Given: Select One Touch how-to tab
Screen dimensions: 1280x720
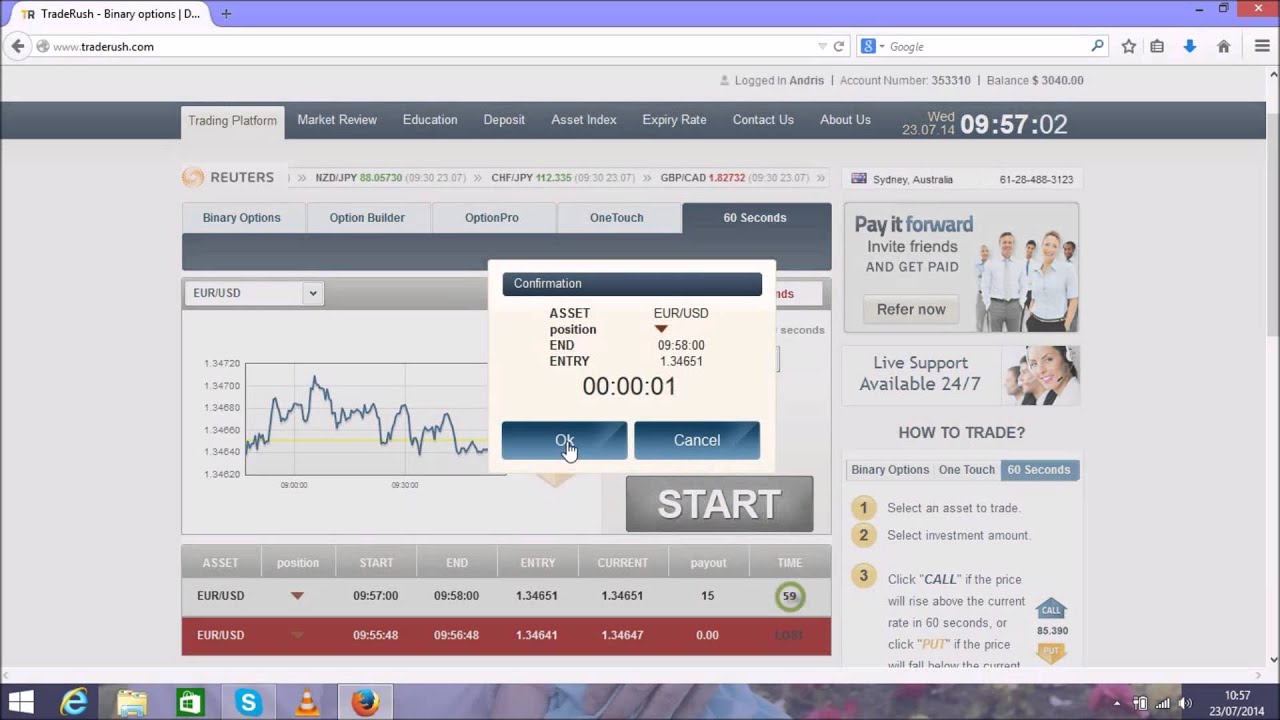Looking at the screenshot, I should pos(967,470).
